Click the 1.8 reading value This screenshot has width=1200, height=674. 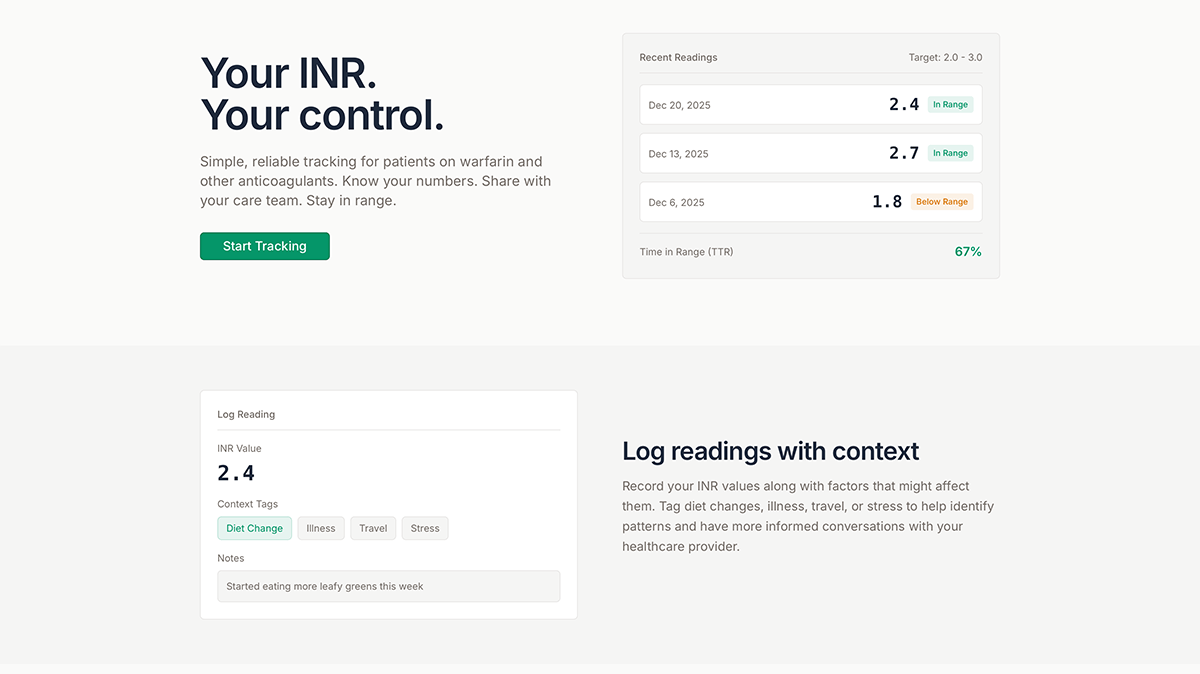[x=886, y=202]
